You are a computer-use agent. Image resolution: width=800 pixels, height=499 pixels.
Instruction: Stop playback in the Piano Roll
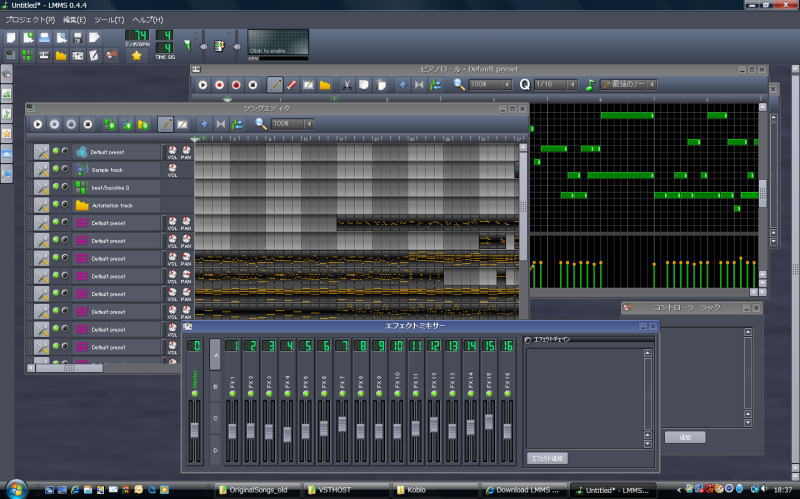[x=253, y=85]
